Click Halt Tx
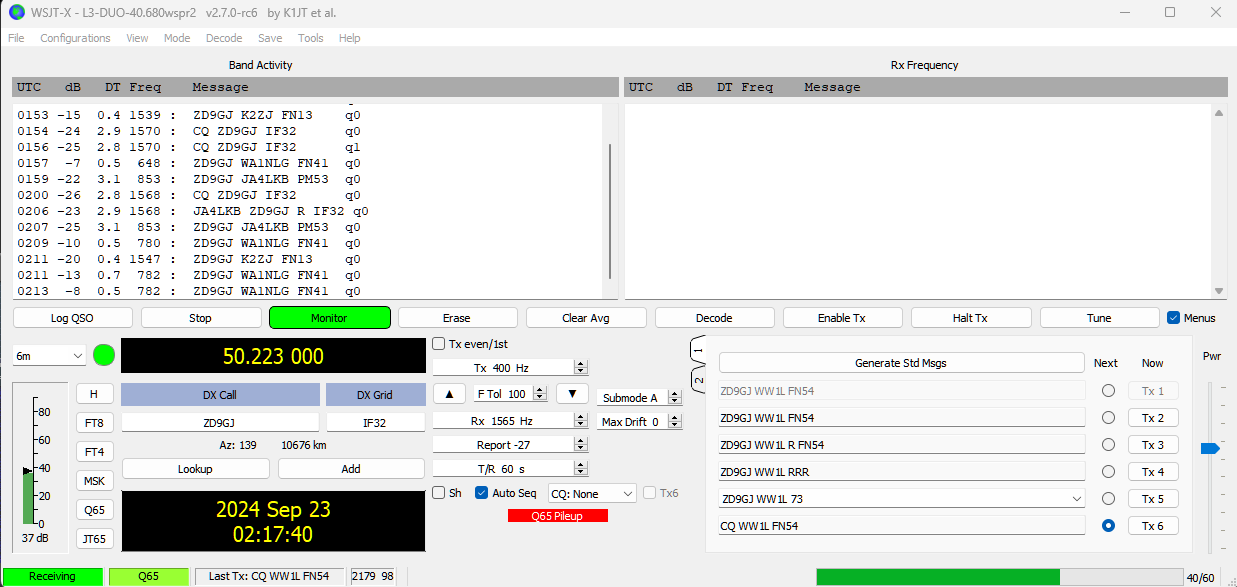 pos(970,318)
